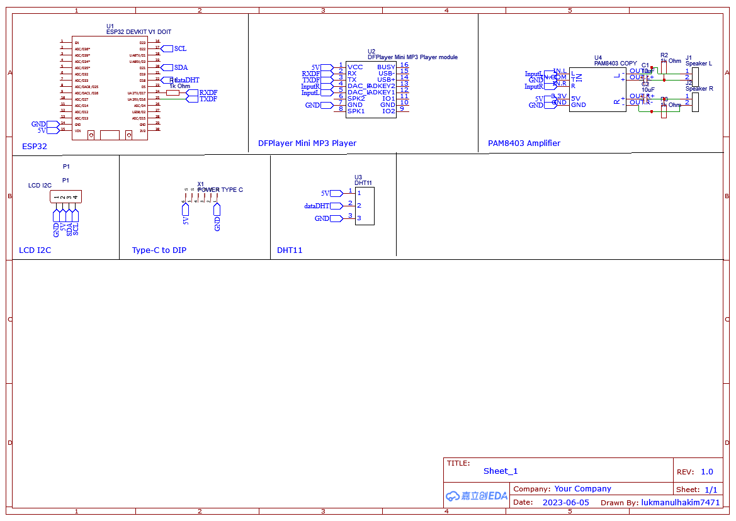Click the USB connector outline at the ESP32 bottom
This screenshot has width=736, height=521.
tap(110, 135)
